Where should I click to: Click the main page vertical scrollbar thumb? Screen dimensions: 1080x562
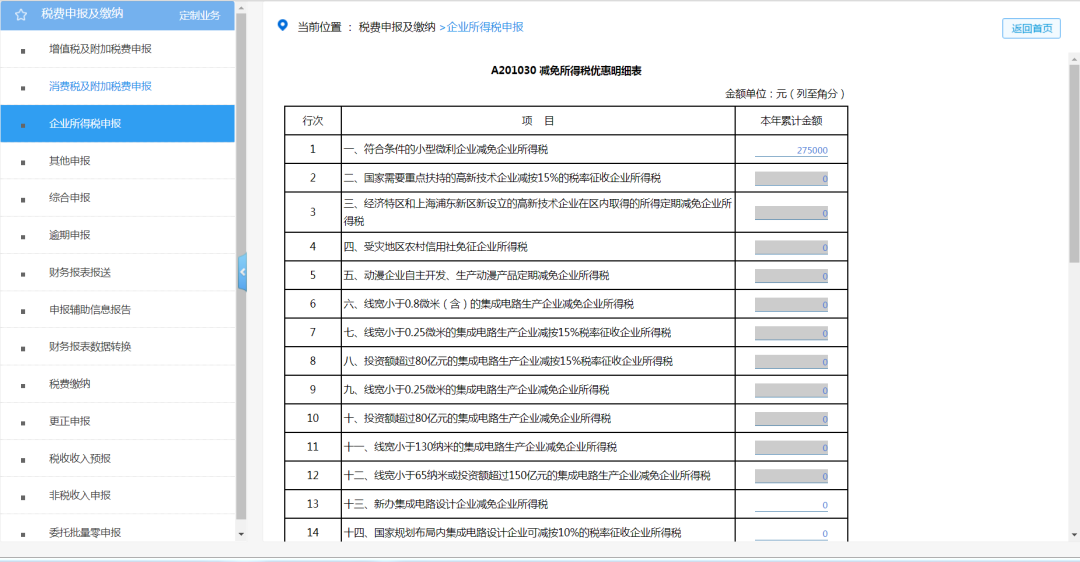click(x=1074, y=164)
